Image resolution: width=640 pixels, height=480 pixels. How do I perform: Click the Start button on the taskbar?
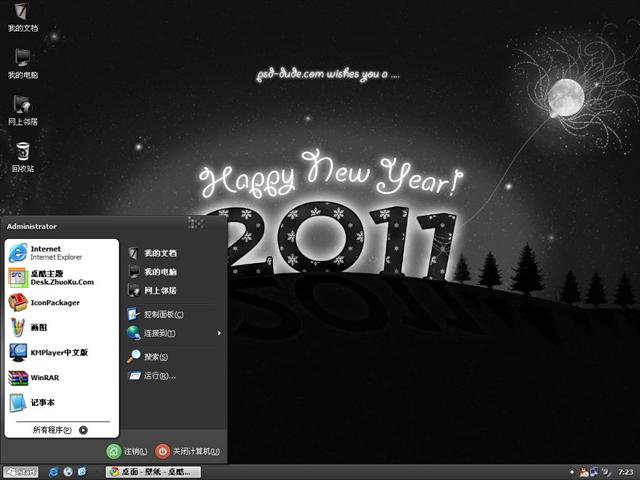point(21,472)
